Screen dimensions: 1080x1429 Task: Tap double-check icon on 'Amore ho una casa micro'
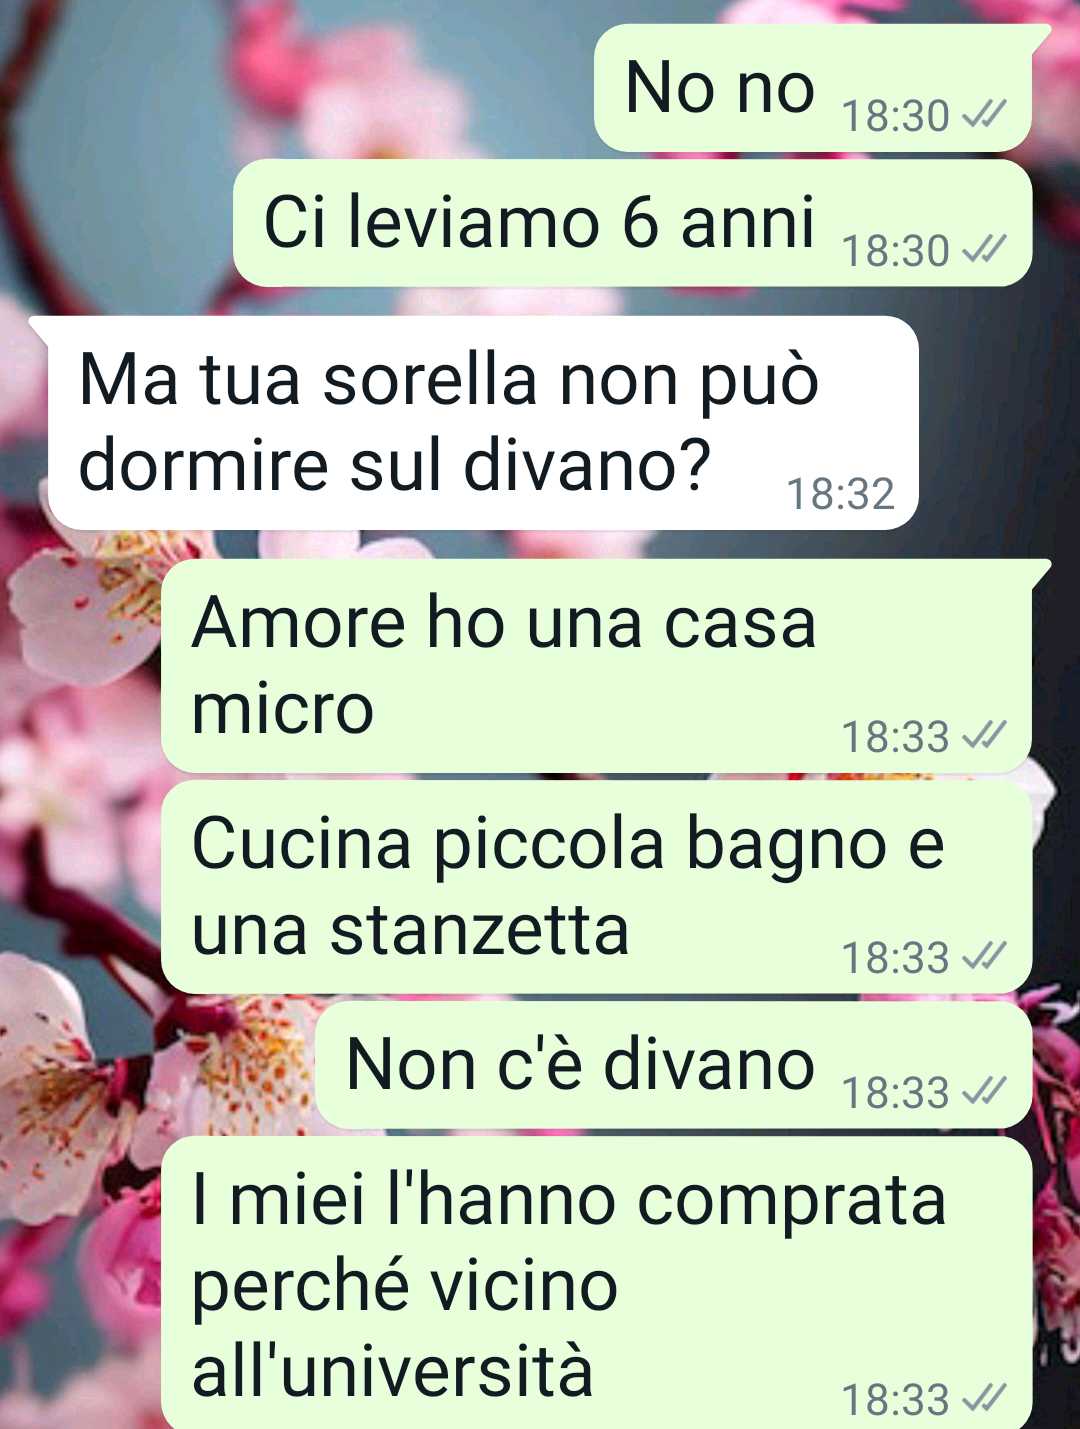(983, 737)
